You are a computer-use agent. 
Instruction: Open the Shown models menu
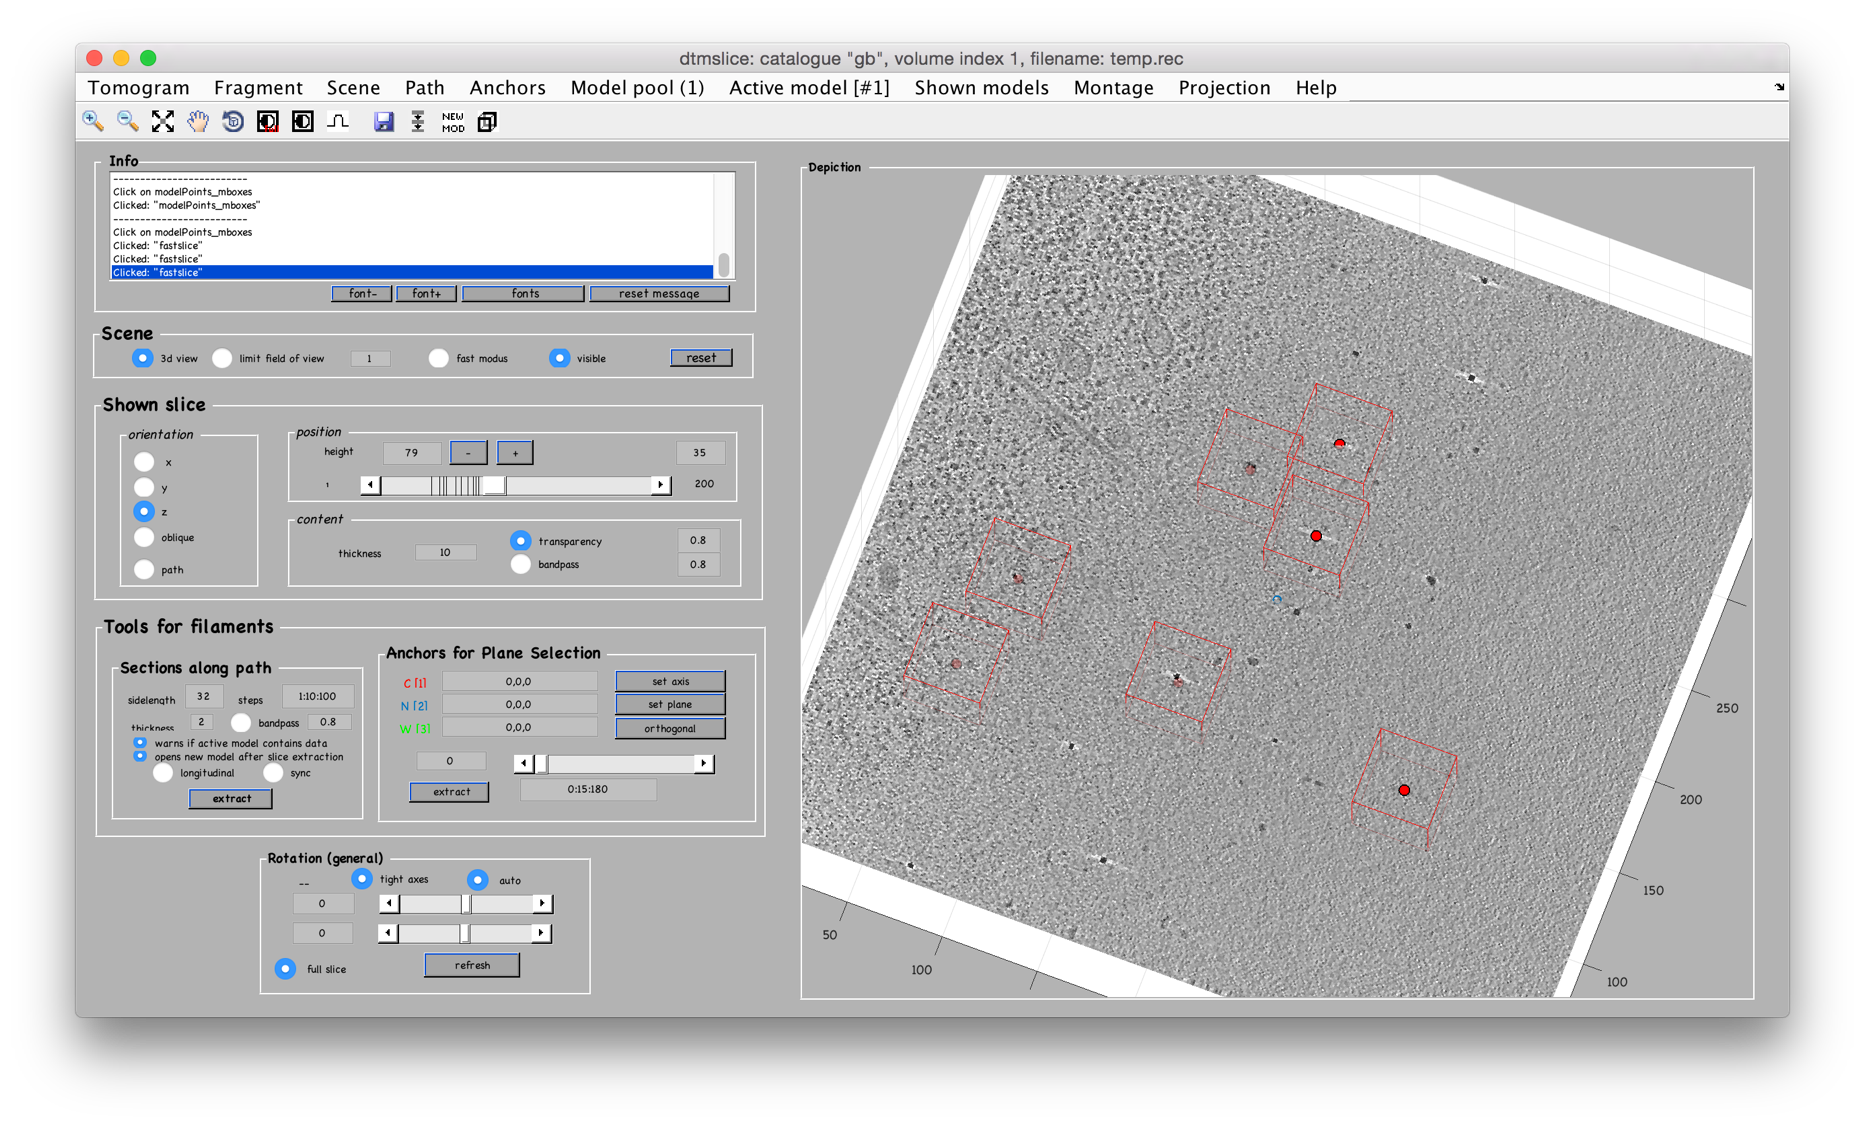coord(981,88)
